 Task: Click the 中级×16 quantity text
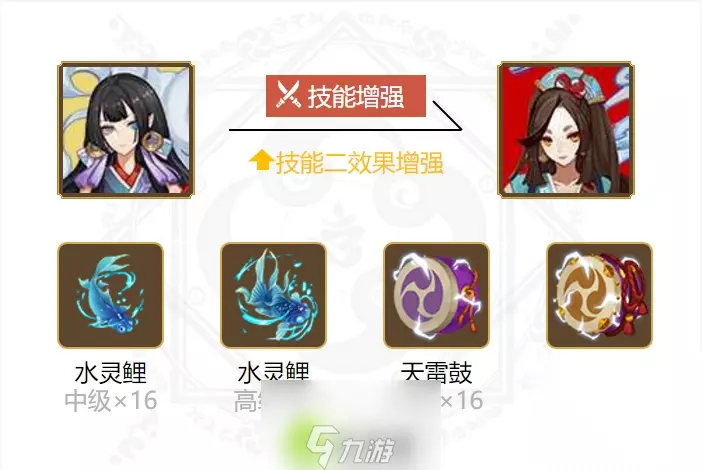[111, 401]
